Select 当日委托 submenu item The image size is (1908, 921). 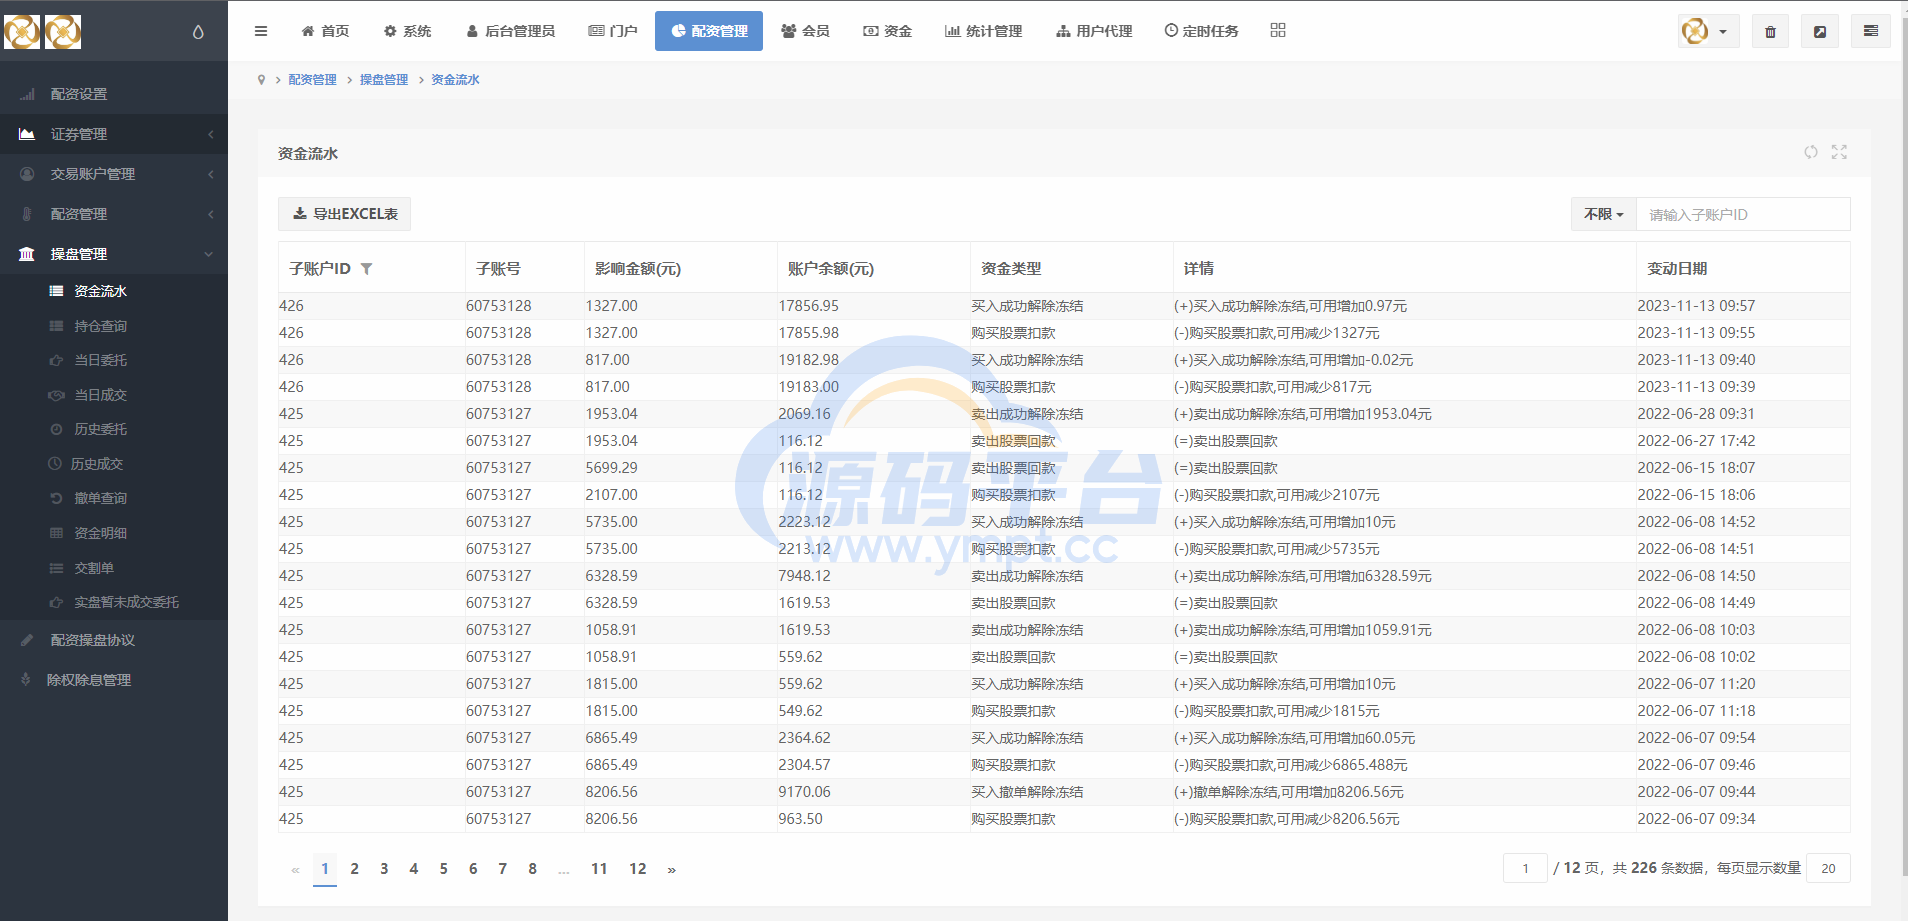click(114, 360)
